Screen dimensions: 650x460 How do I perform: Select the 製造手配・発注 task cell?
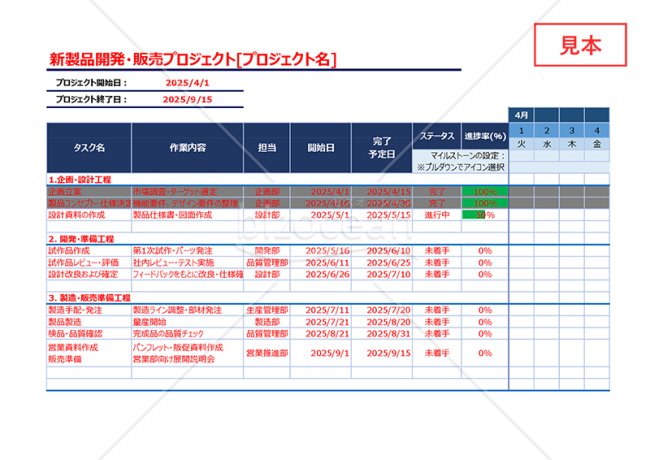click(89, 310)
